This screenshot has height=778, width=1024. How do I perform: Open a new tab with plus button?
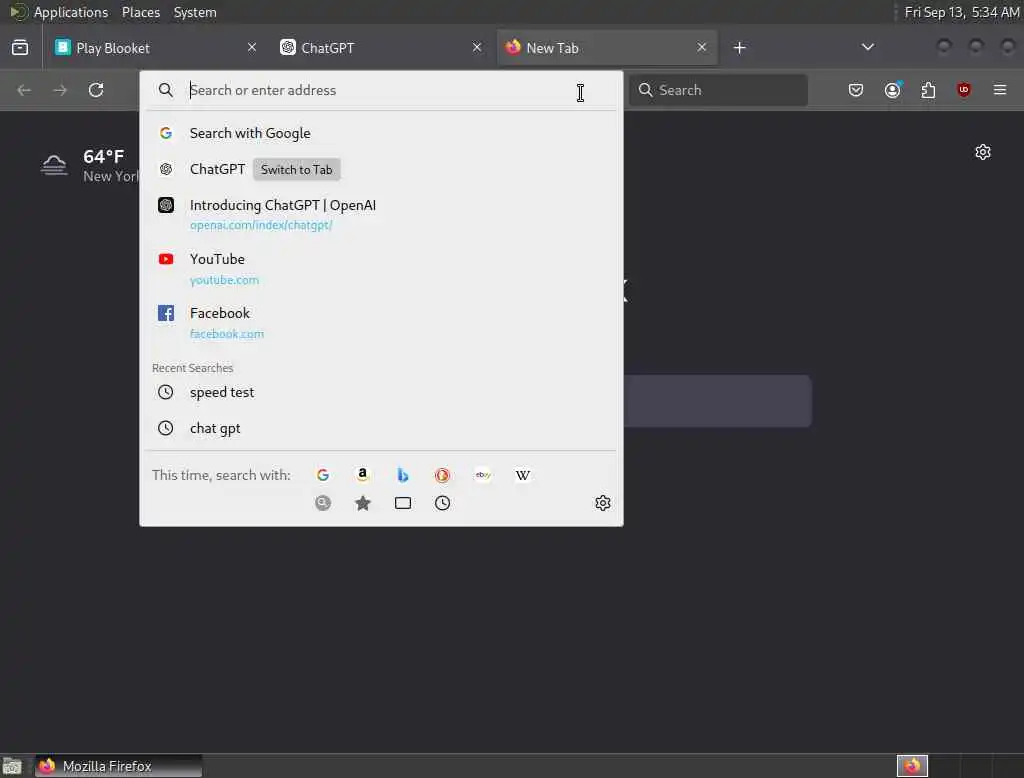pyautogui.click(x=739, y=48)
